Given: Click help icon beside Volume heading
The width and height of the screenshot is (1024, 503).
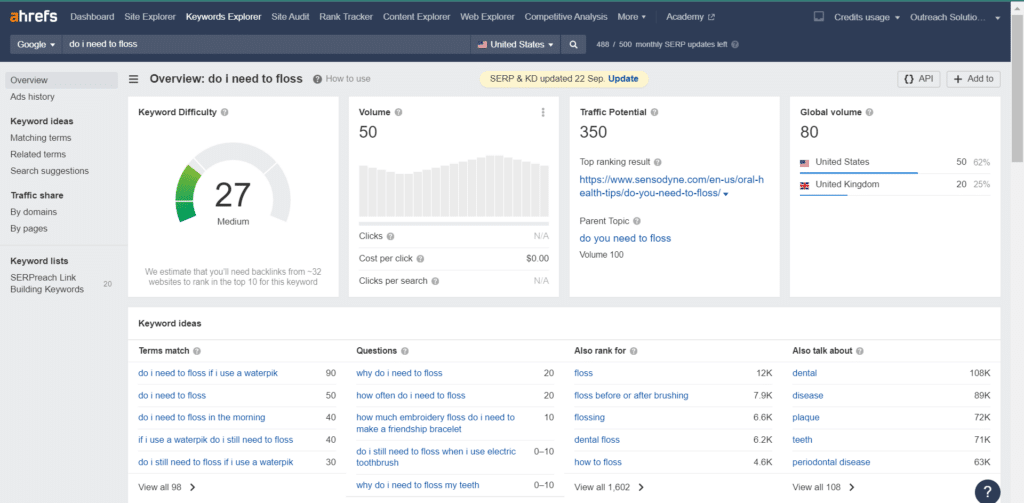Looking at the screenshot, I should (398, 112).
